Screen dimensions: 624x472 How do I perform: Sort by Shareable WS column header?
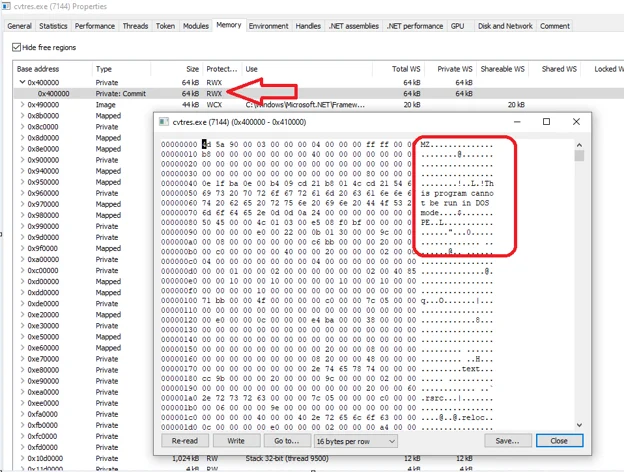click(x=502, y=69)
